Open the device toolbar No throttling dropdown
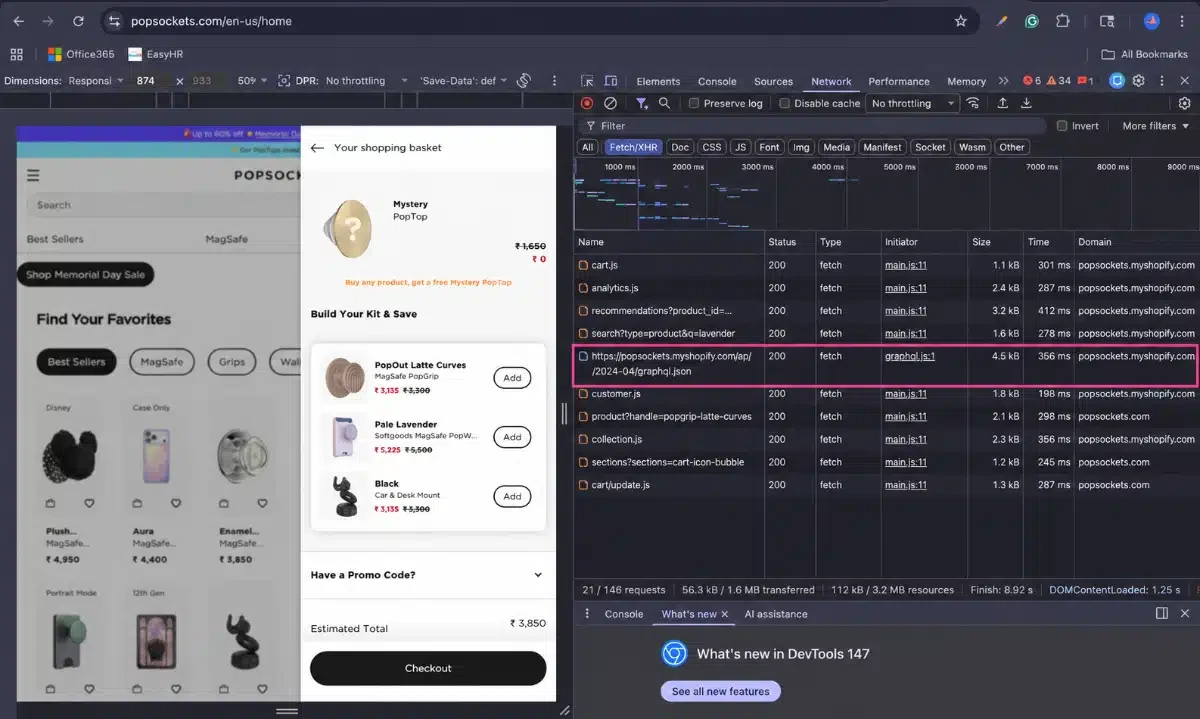 coord(367,80)
